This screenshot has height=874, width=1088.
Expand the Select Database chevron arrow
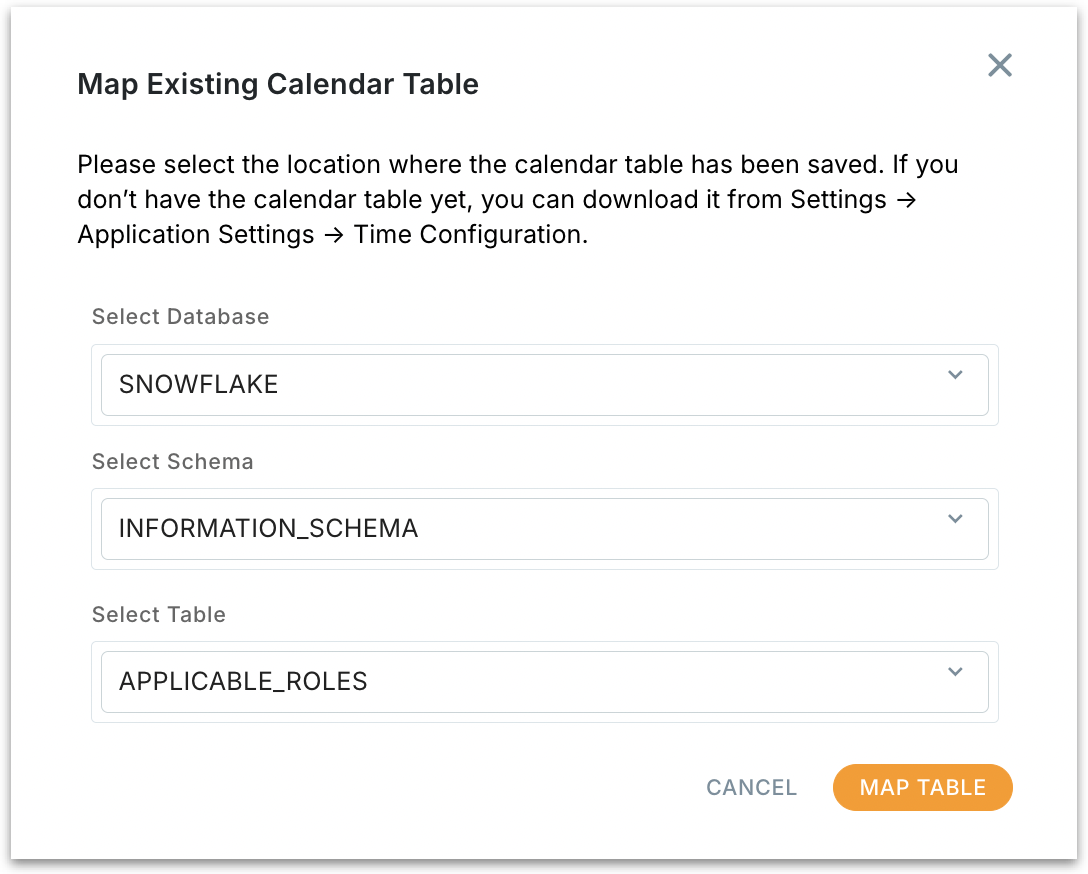(x=955, y=375)
